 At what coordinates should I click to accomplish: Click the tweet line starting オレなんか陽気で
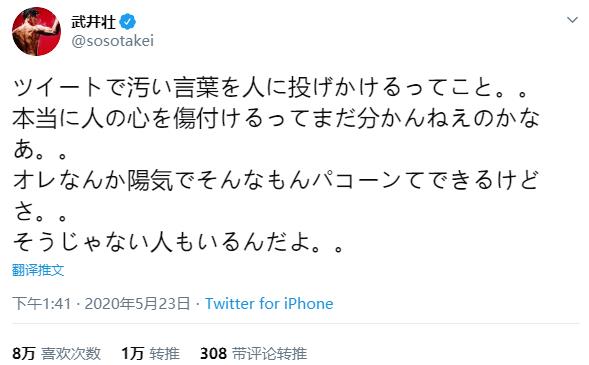click(275, 179)
